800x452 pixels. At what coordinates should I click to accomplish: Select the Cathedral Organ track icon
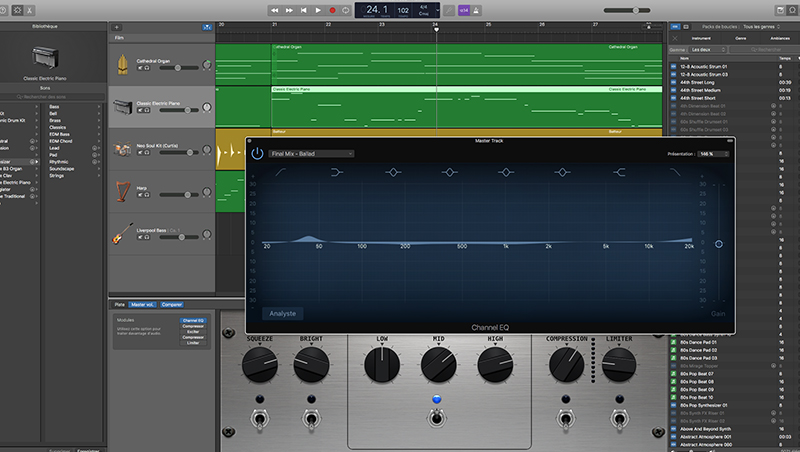(122, 64)
